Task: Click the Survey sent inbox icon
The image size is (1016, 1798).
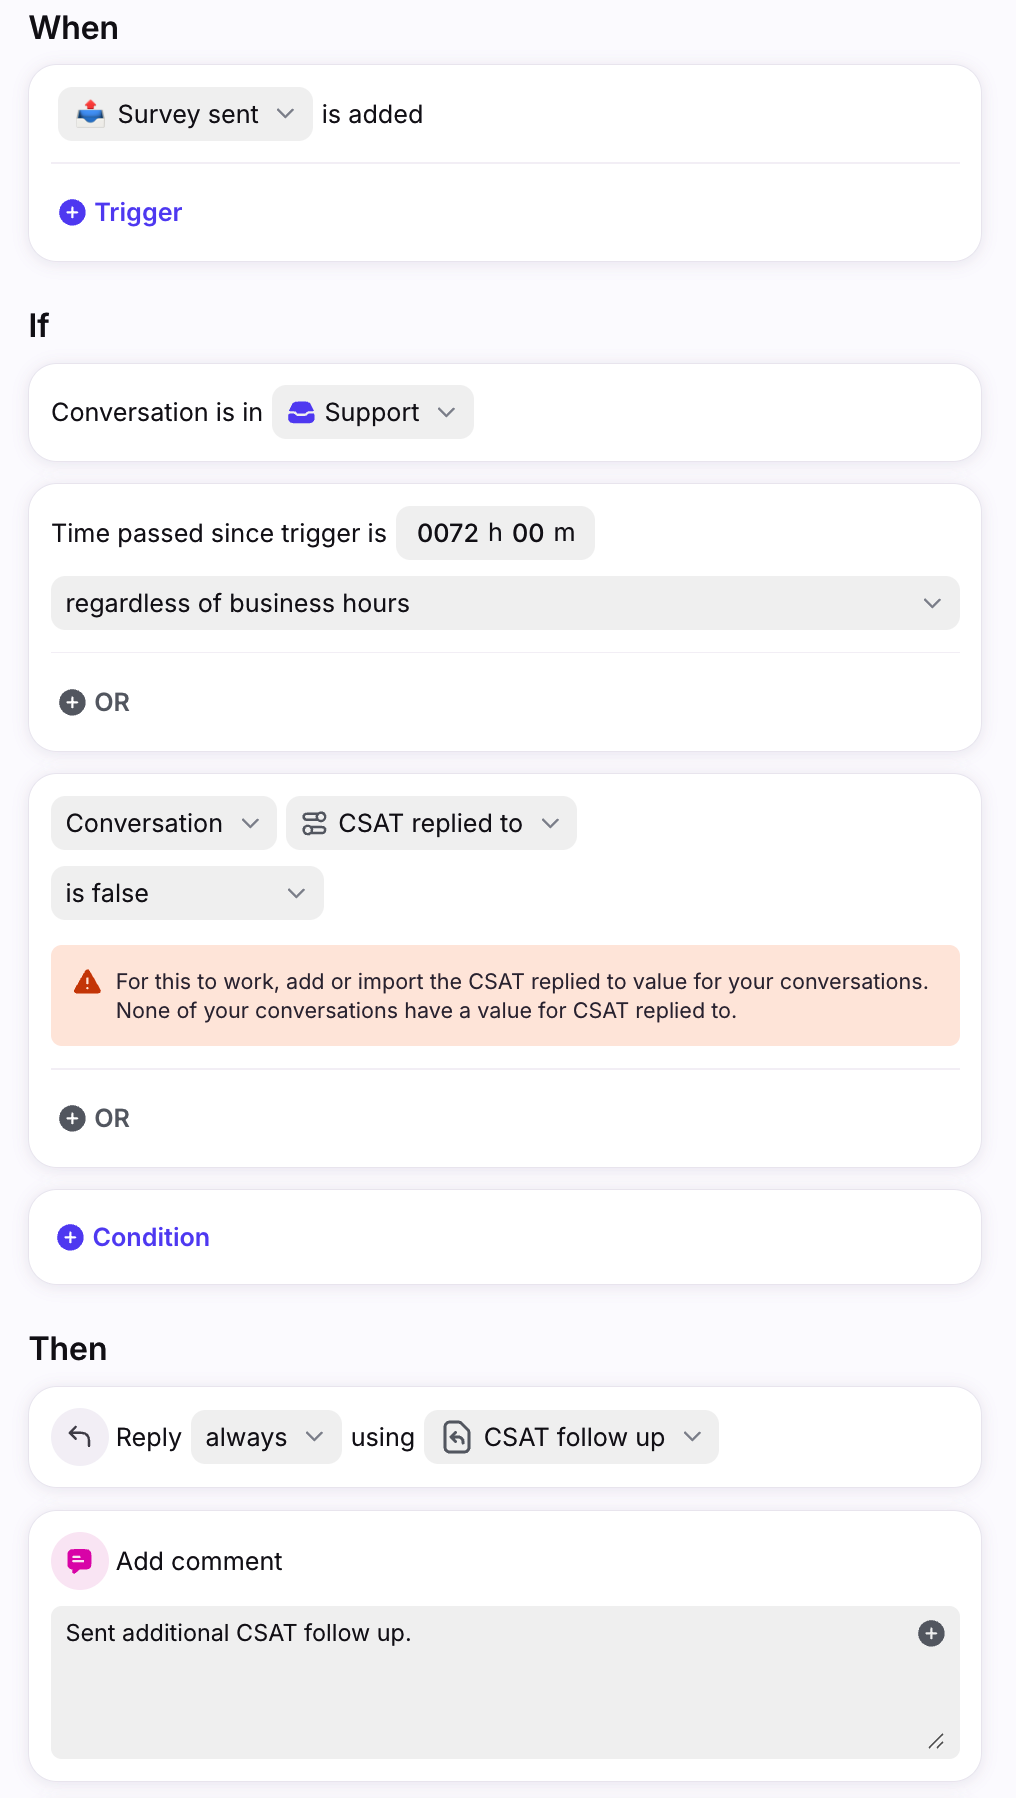Action: point(91,113)
